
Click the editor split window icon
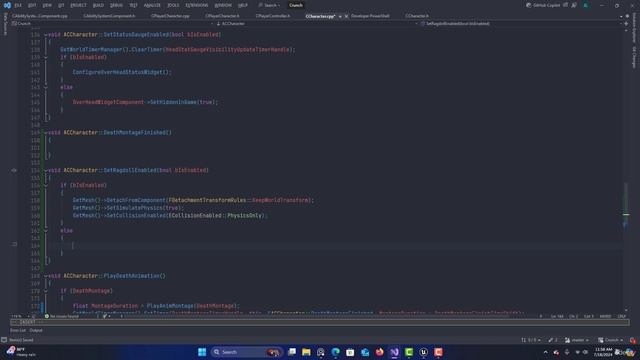click(626, 24)
